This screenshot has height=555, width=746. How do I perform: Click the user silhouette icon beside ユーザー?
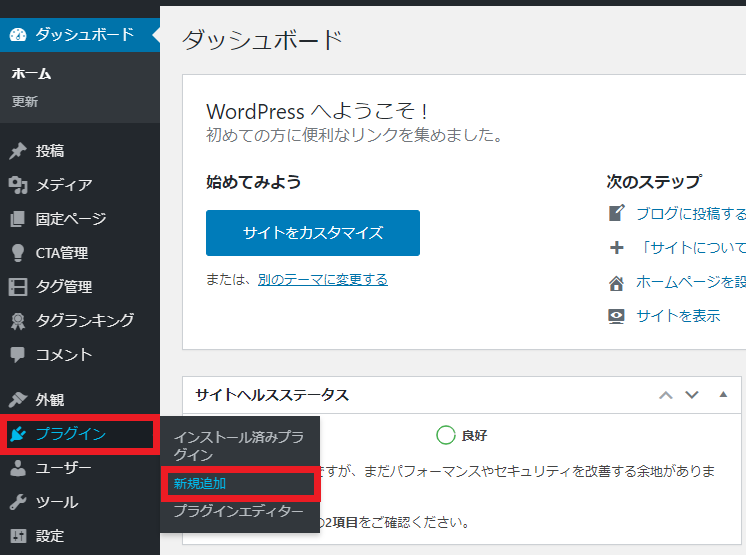(18, 468)
